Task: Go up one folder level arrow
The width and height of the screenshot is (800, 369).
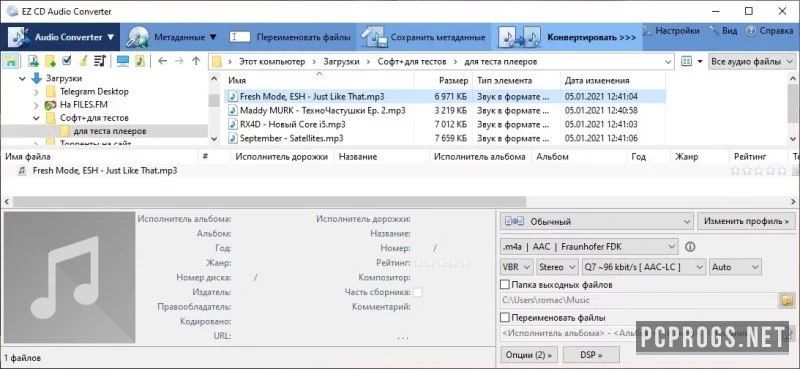Action: coord(196,61)
